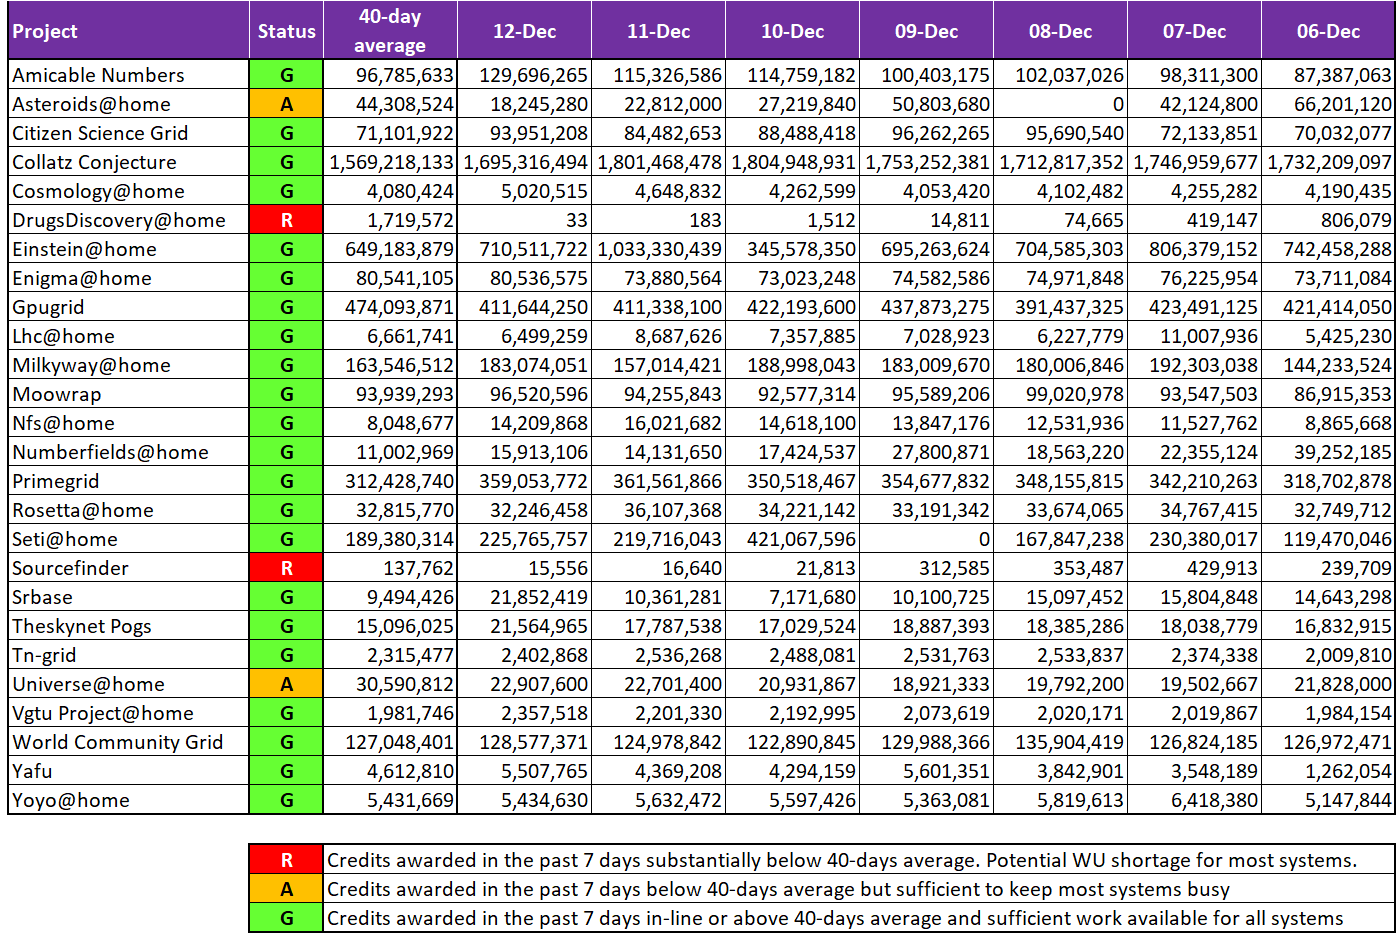Click the 07-Dec column header
Viewport: 1396px width, 933px height.
(x=1194, y=31)
